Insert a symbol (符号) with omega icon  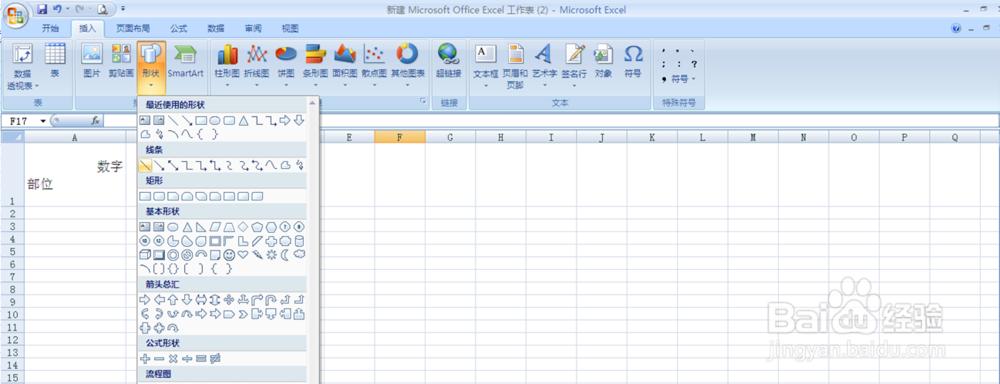tap(633, 61)
